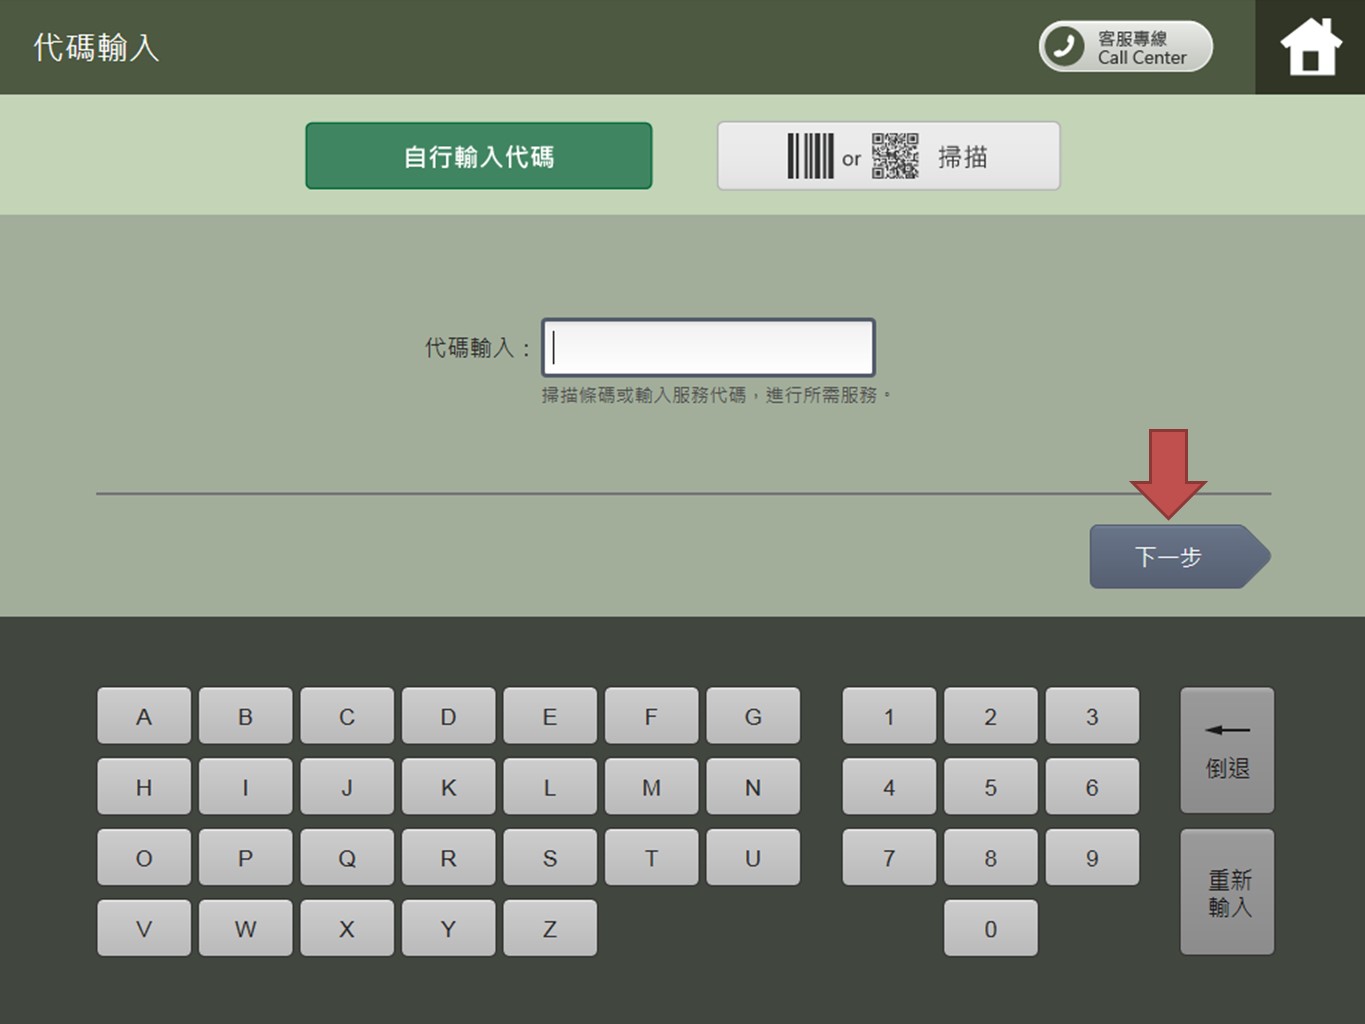Switch to 自行輸入代碼 manual entry tab
The width and height of the screenshot is (1365, 1024).
pos(478,156)
